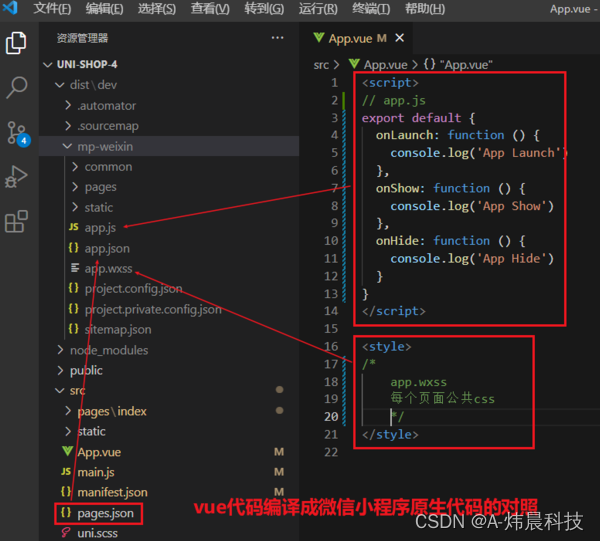Open the 终端(T) menu
The width and height of the screenshot is (600, 541).
(371, 8)
